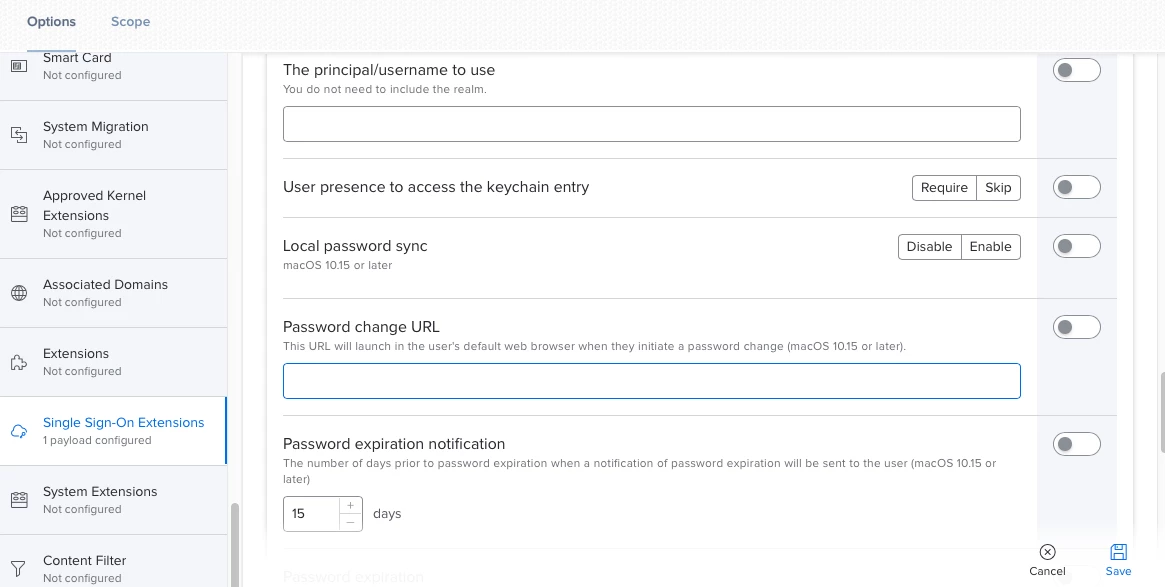Enable the Local password sync toggle
This screenshot has height=587, width=1165.
pos(1076,246)
